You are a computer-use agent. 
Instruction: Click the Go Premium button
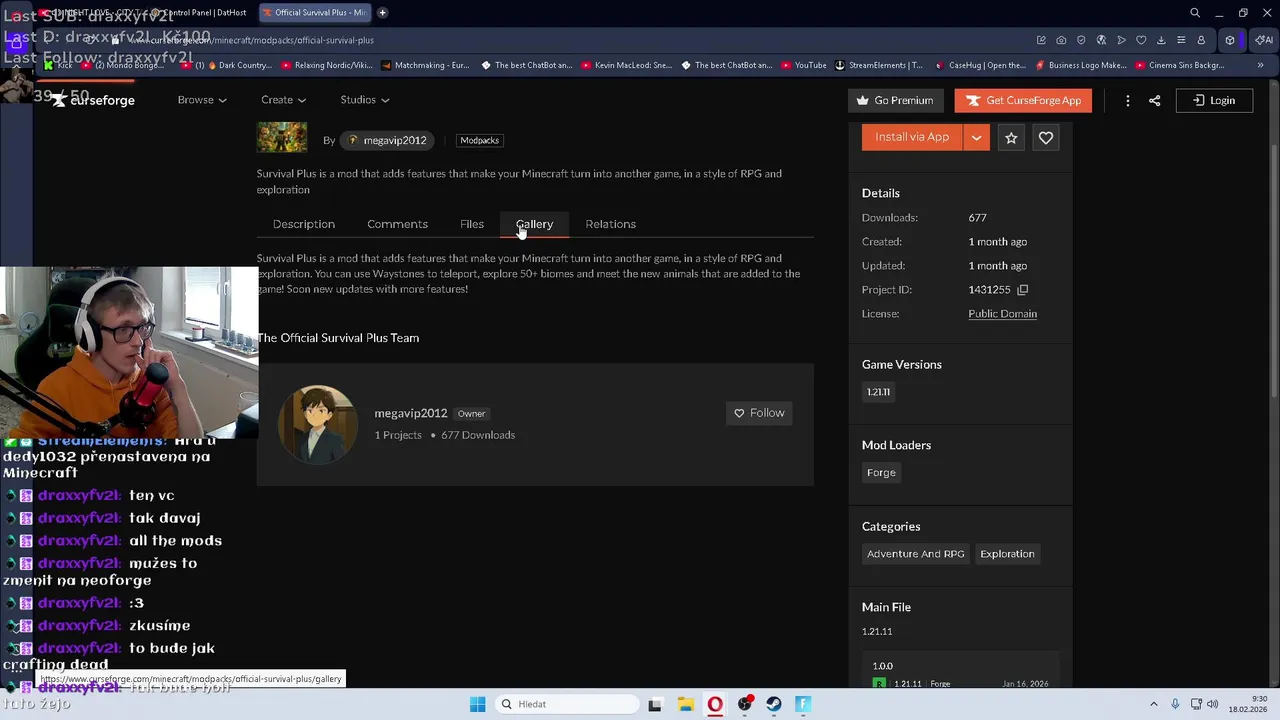[895, 100]
